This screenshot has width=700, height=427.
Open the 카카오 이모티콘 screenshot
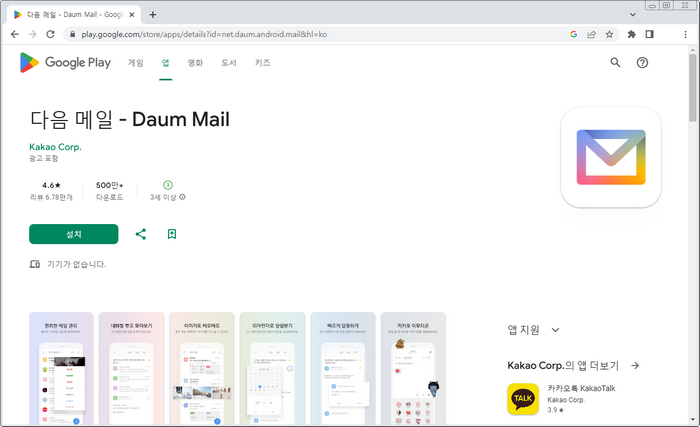[413, 368]
